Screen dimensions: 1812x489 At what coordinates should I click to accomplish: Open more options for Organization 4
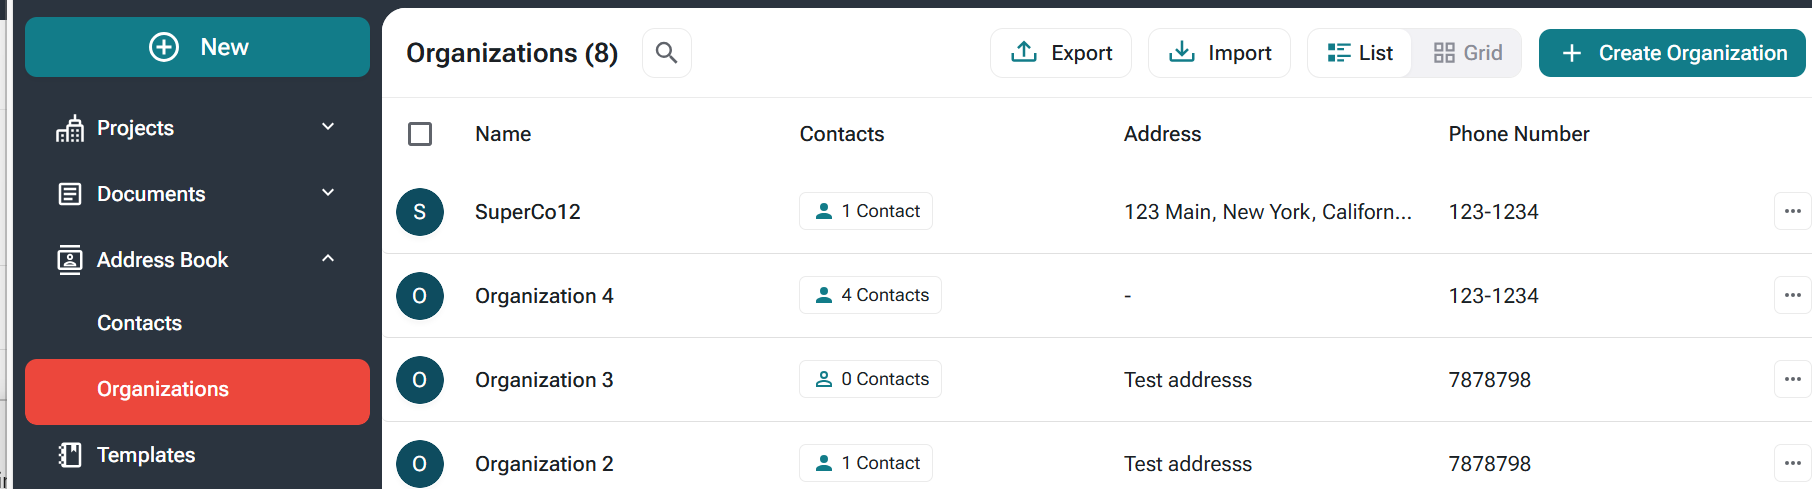[1792, 295]
